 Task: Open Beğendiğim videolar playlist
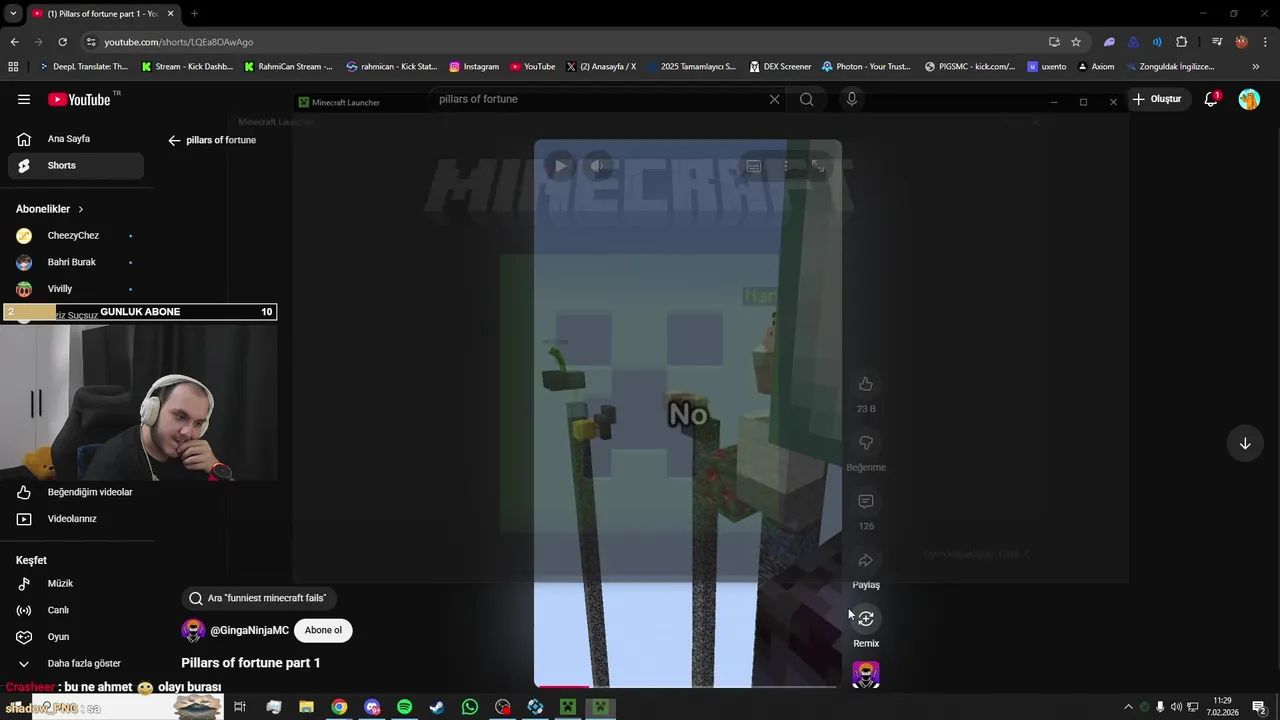tap(76, 492)
